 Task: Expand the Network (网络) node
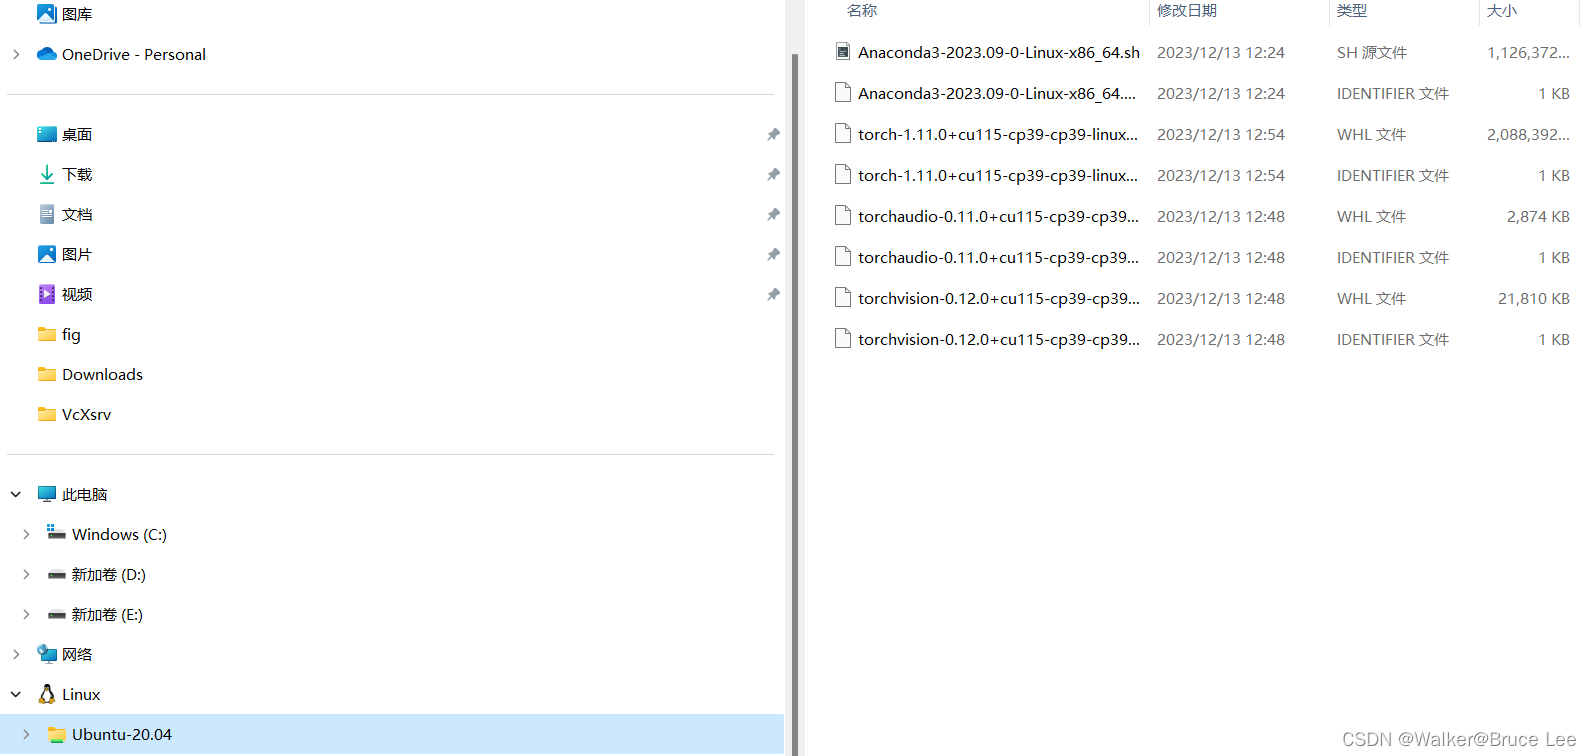tap(16, 654)
